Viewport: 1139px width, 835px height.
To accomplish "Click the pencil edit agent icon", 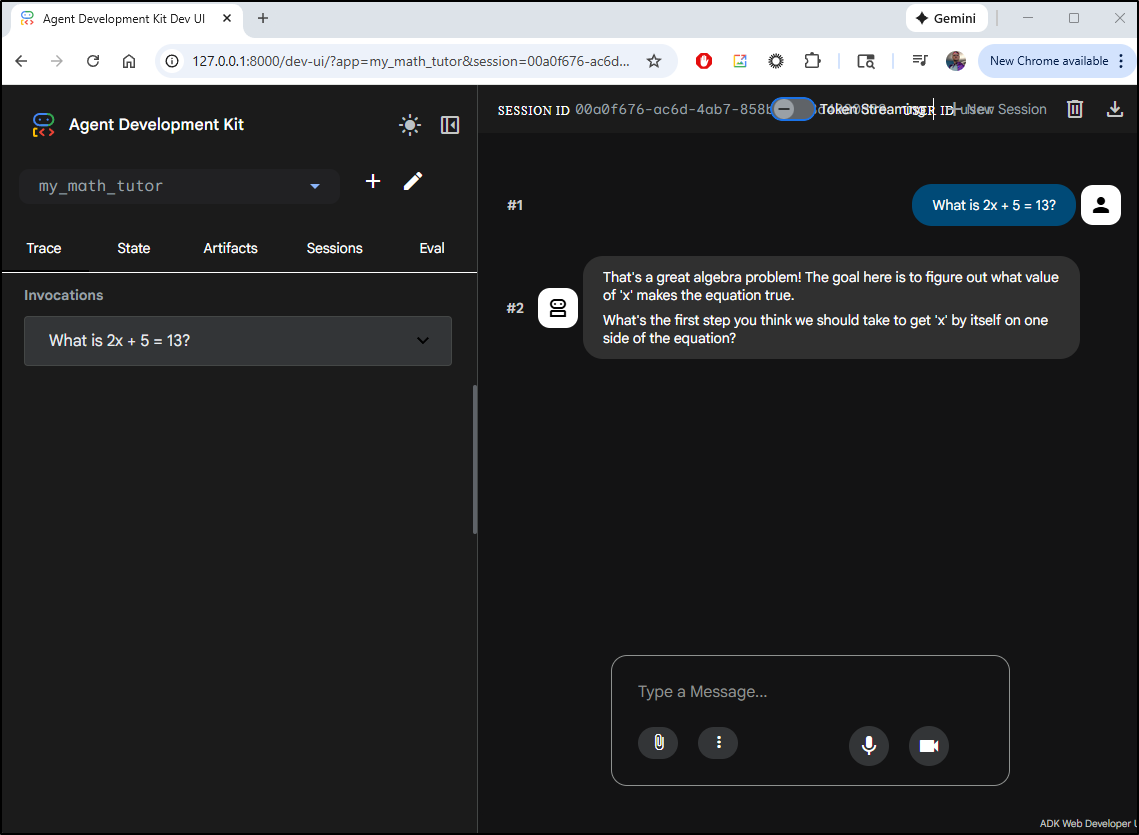I will coord(413,181).
